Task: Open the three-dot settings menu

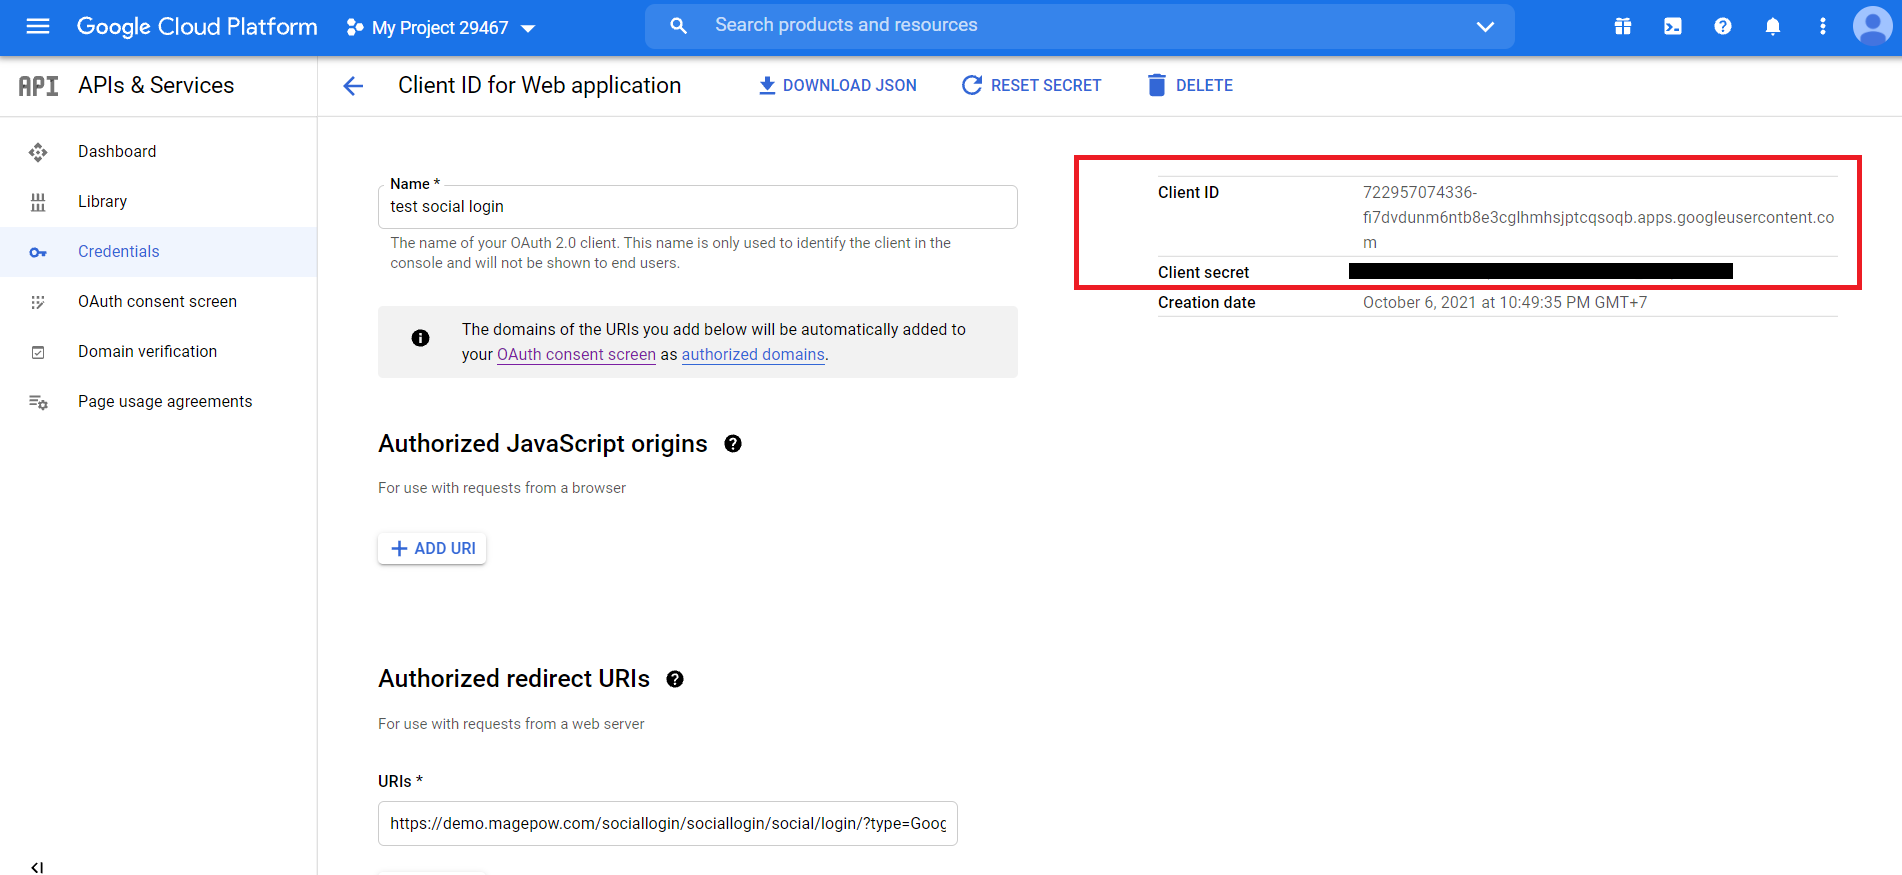Action: pyautogui.click(x=1822, y=27)
